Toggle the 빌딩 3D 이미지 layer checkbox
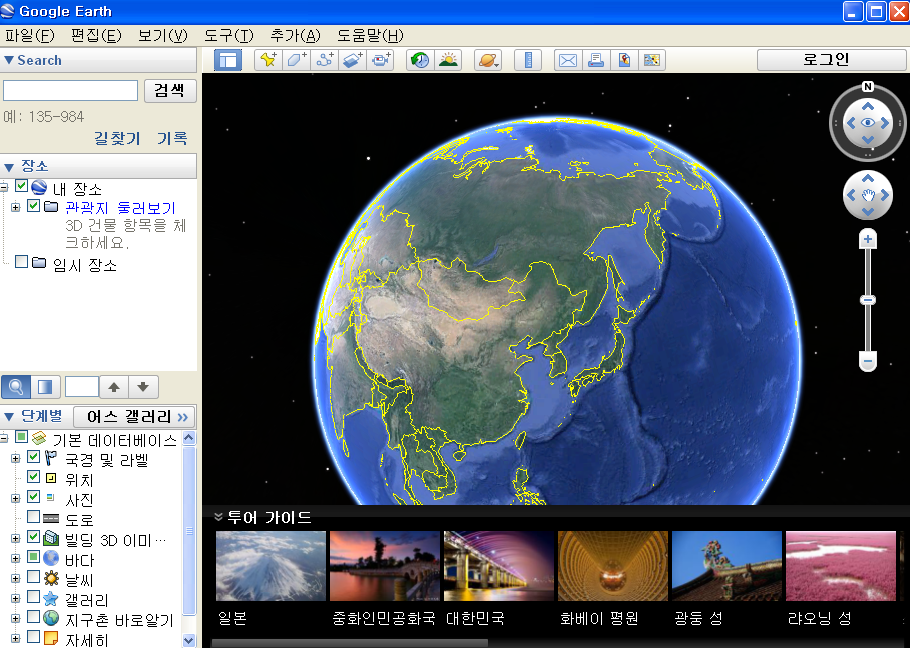The height and width of the screenshot is (648, 910). pos(34,537)
